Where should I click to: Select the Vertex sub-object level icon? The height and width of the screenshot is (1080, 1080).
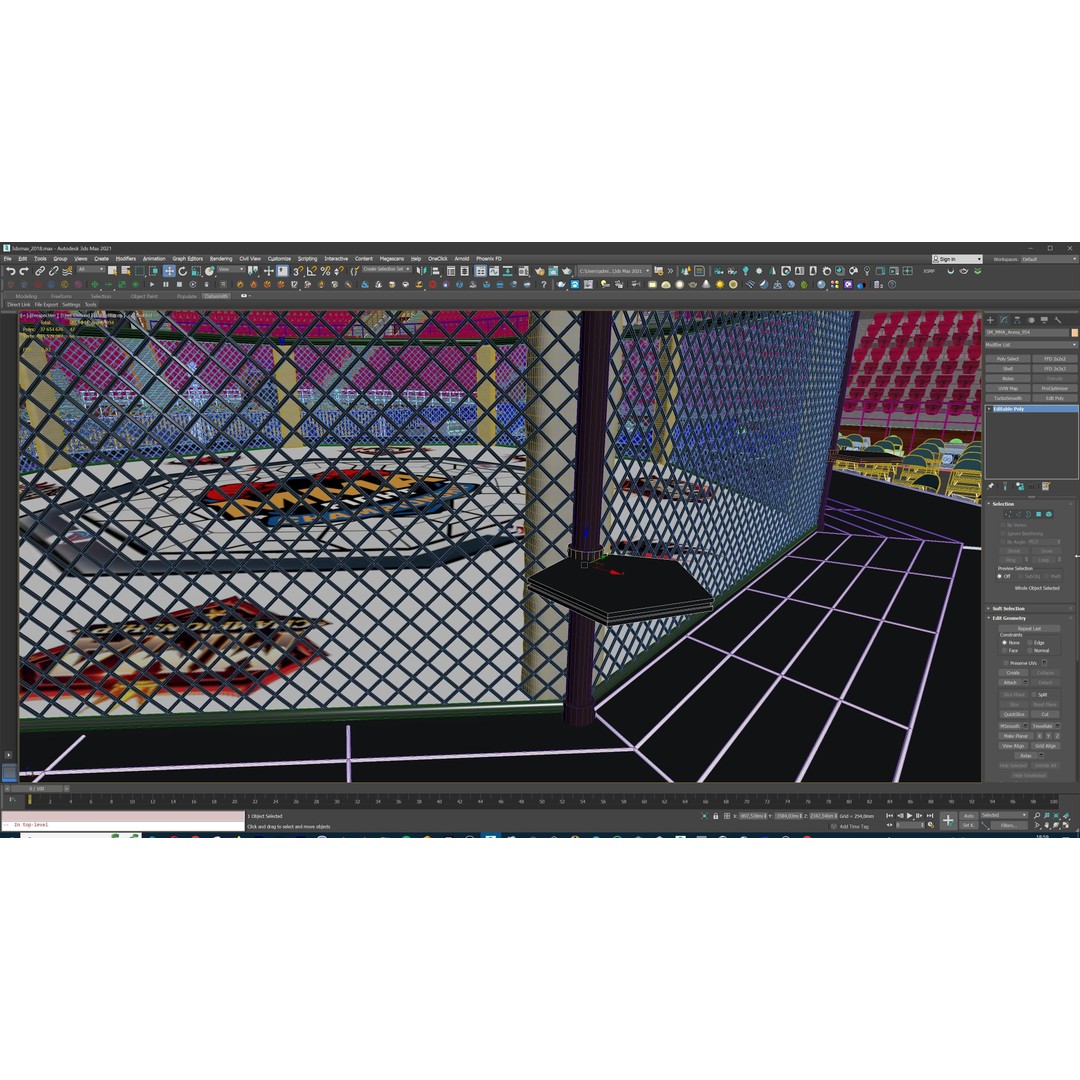pyautogui.click(x=1008, y=515)
